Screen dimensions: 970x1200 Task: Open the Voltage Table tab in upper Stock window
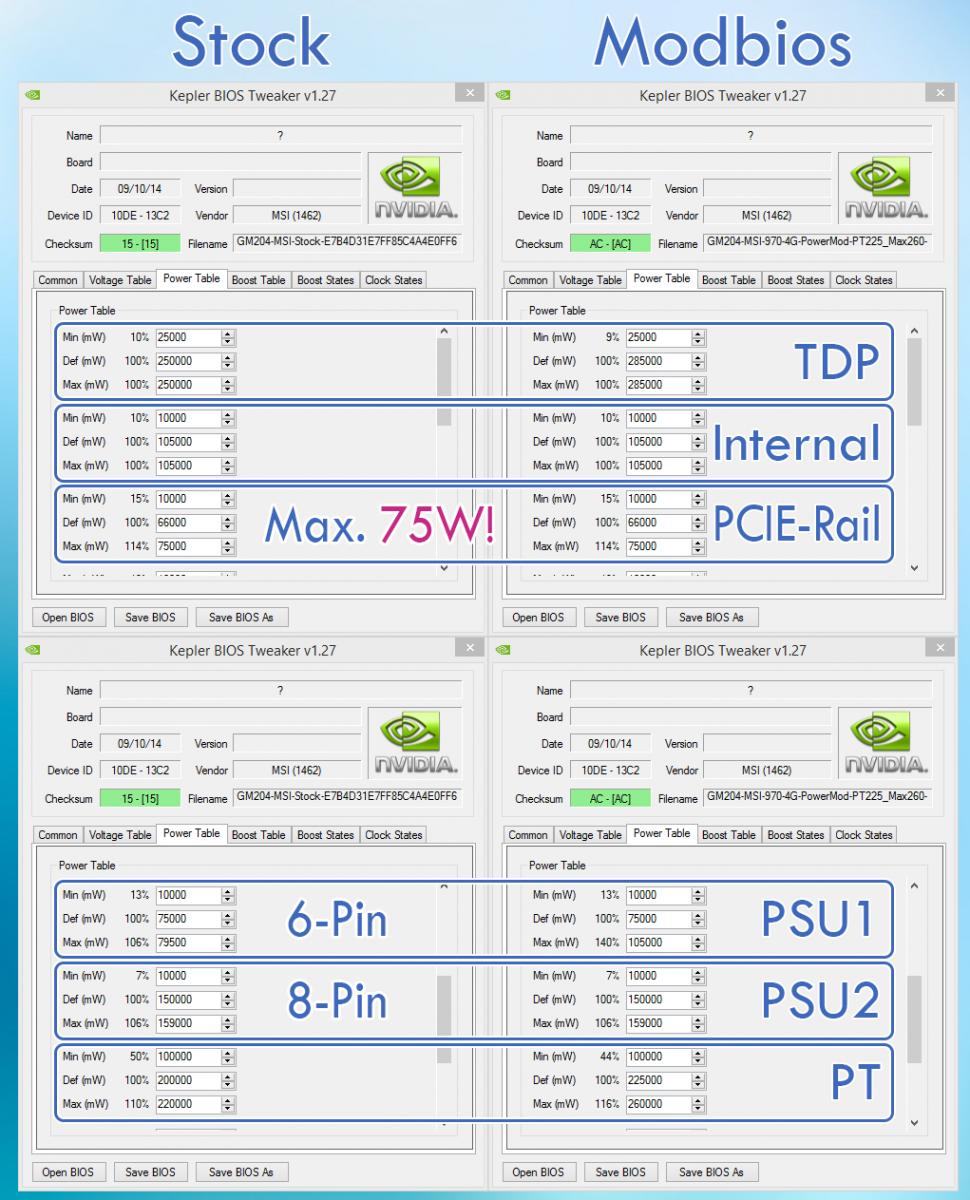[x=120, y=280]
